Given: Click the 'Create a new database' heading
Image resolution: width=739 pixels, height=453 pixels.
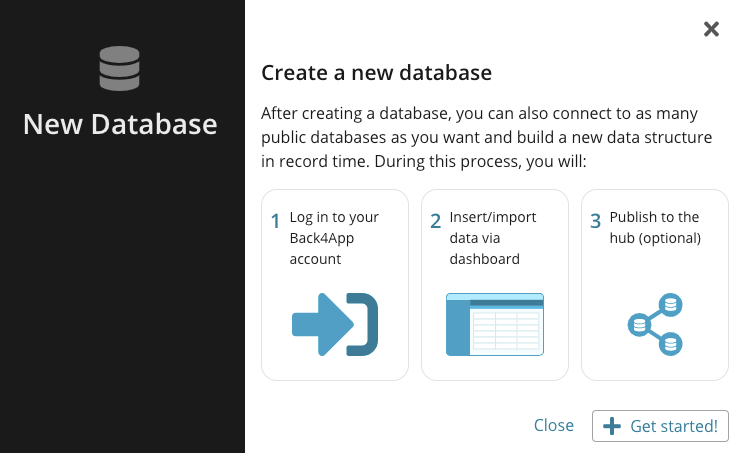Looking at the screenshot, I should click(x=377, y=73).
